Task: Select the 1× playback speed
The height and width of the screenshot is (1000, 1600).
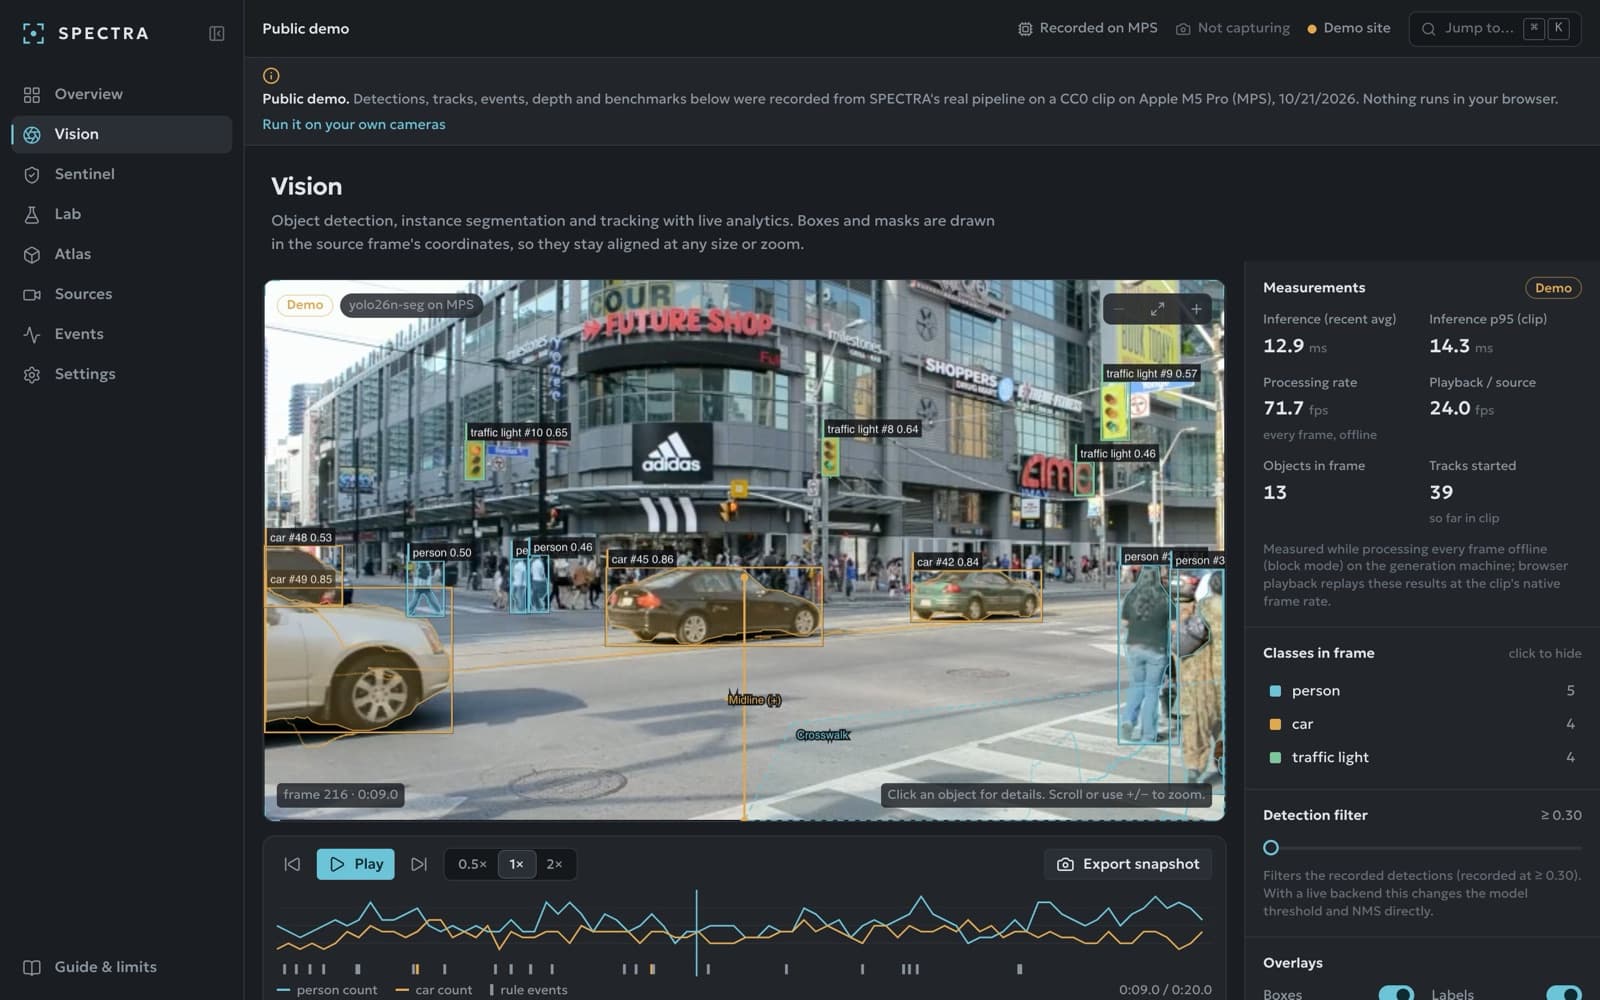Action: (516, 864)
